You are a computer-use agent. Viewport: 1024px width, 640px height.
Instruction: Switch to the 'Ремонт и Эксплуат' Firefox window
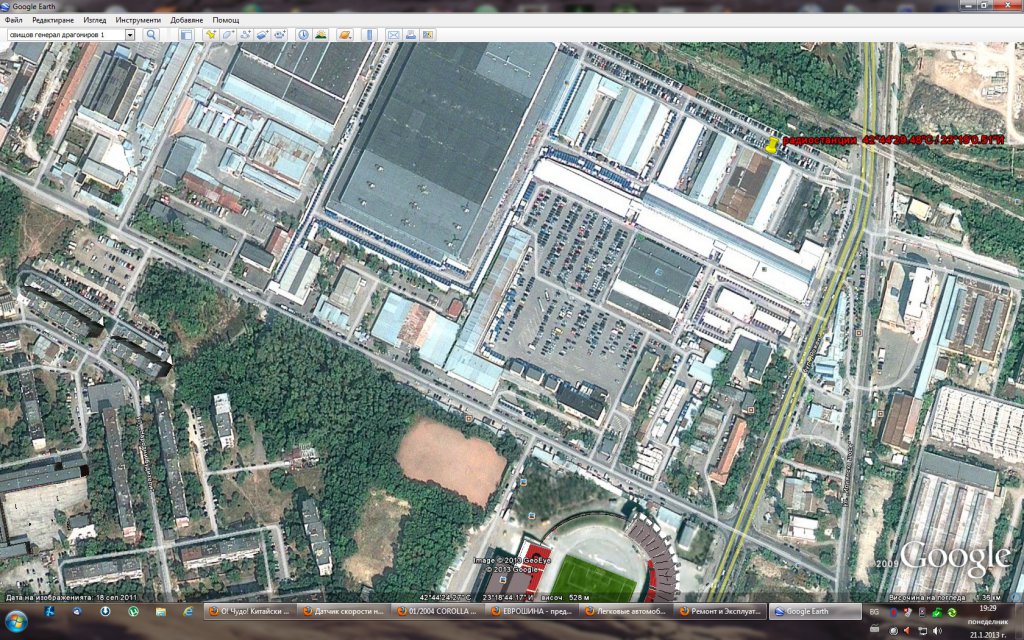point(720,611)
